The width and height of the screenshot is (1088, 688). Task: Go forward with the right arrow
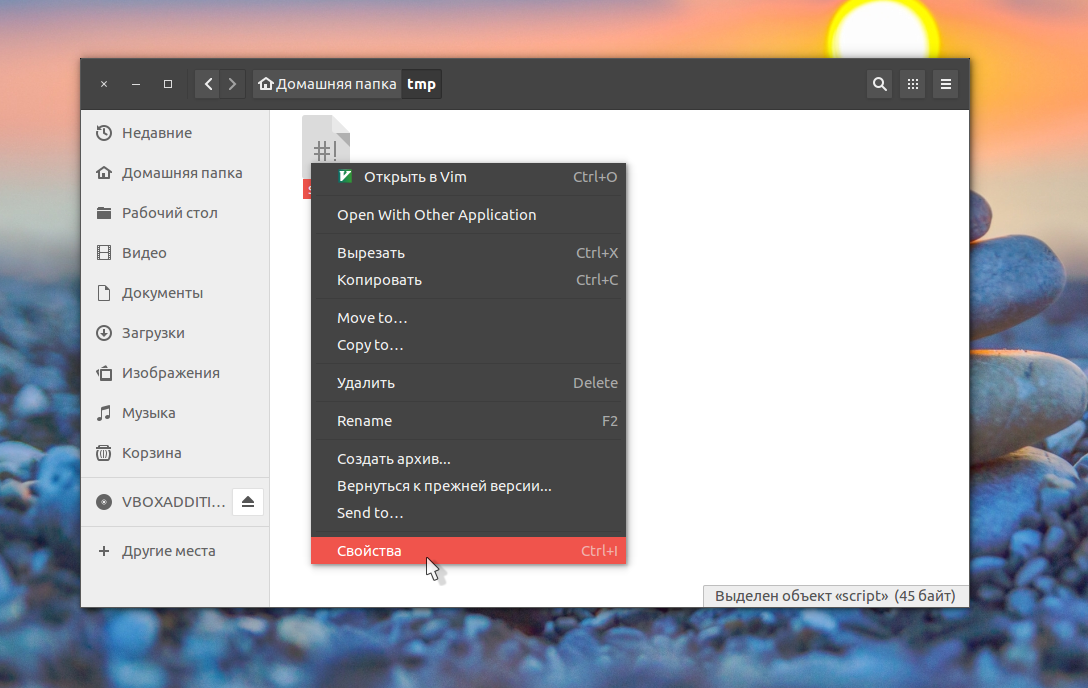click(x=232, y=84)
